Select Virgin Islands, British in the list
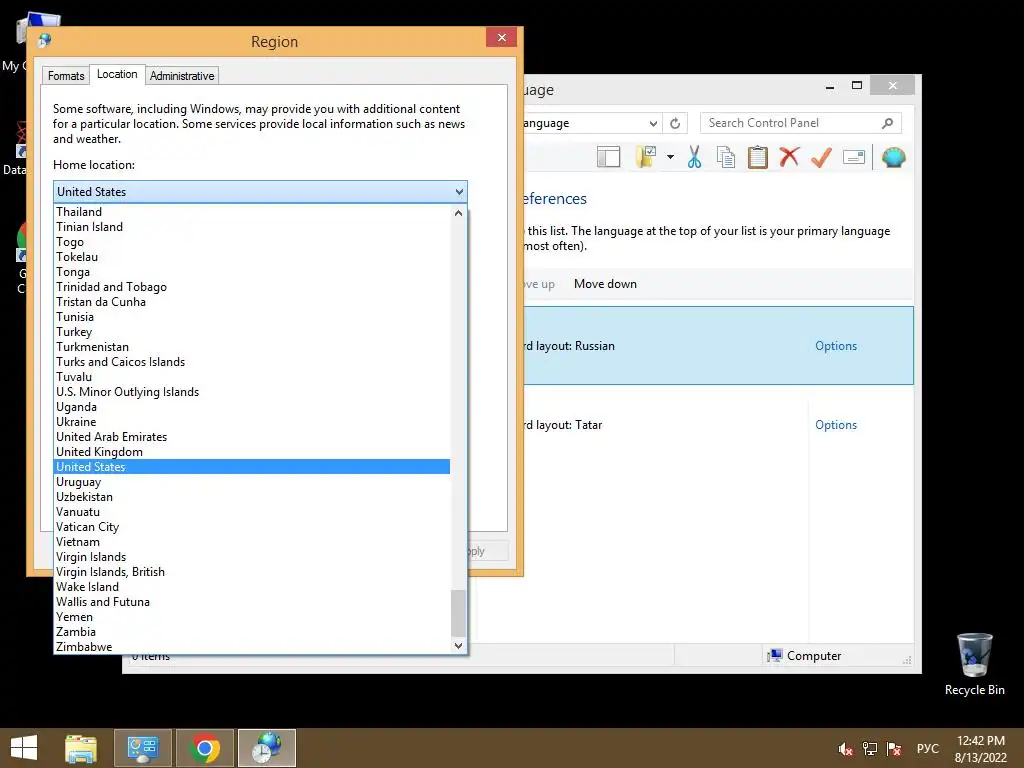This screenshot has width=1024, height=768. 252,572
